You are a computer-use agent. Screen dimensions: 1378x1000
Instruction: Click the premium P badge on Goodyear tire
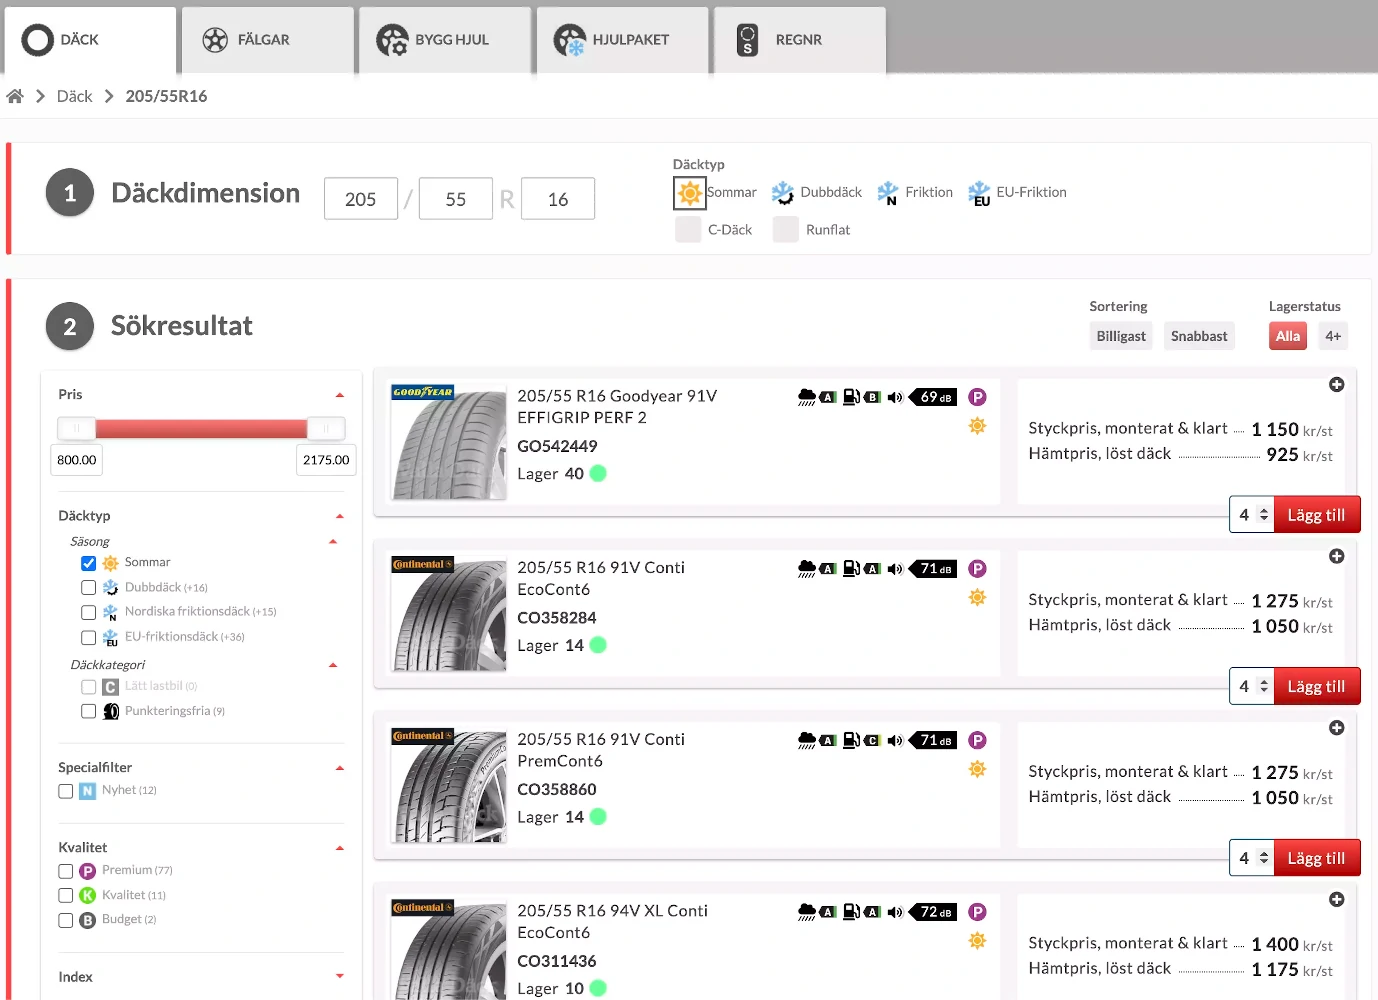point(977,397)
